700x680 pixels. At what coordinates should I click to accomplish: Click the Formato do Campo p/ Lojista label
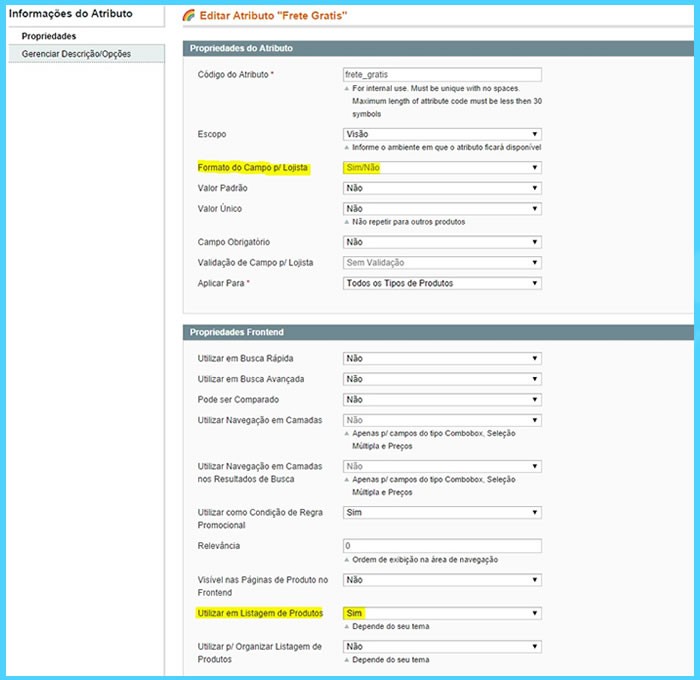(253, 168)
